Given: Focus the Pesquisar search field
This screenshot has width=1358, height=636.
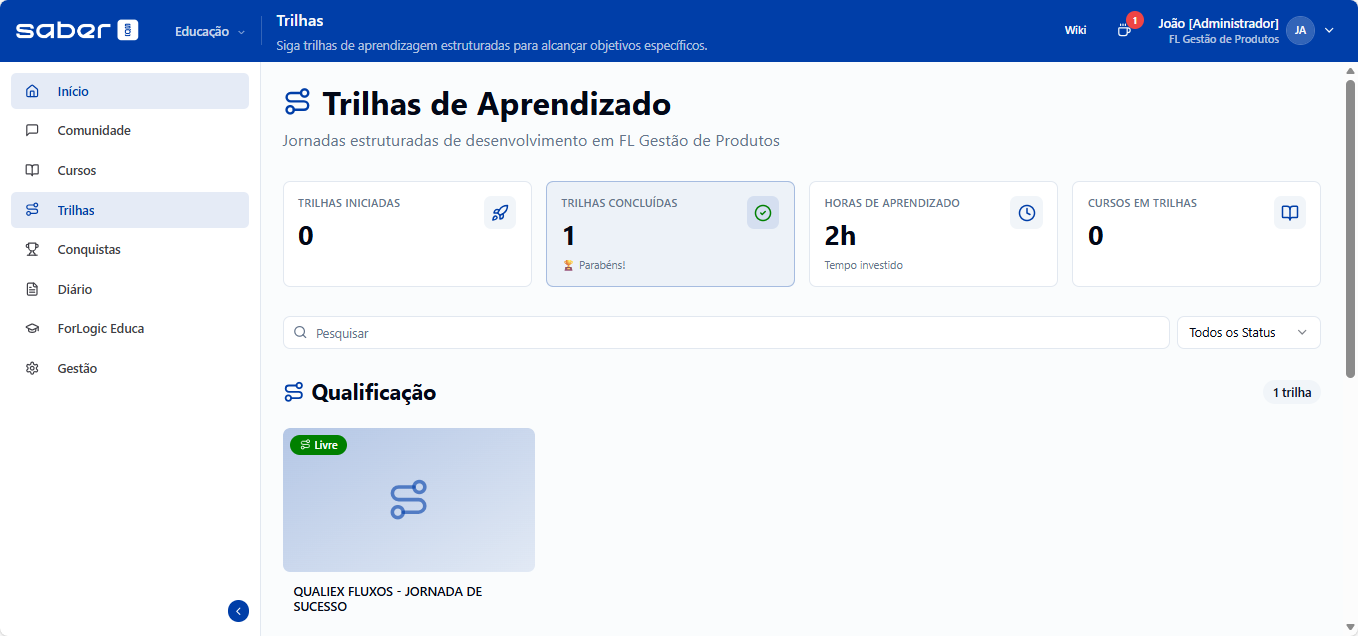Looking at the screenshot, I should tap(735, 333).
